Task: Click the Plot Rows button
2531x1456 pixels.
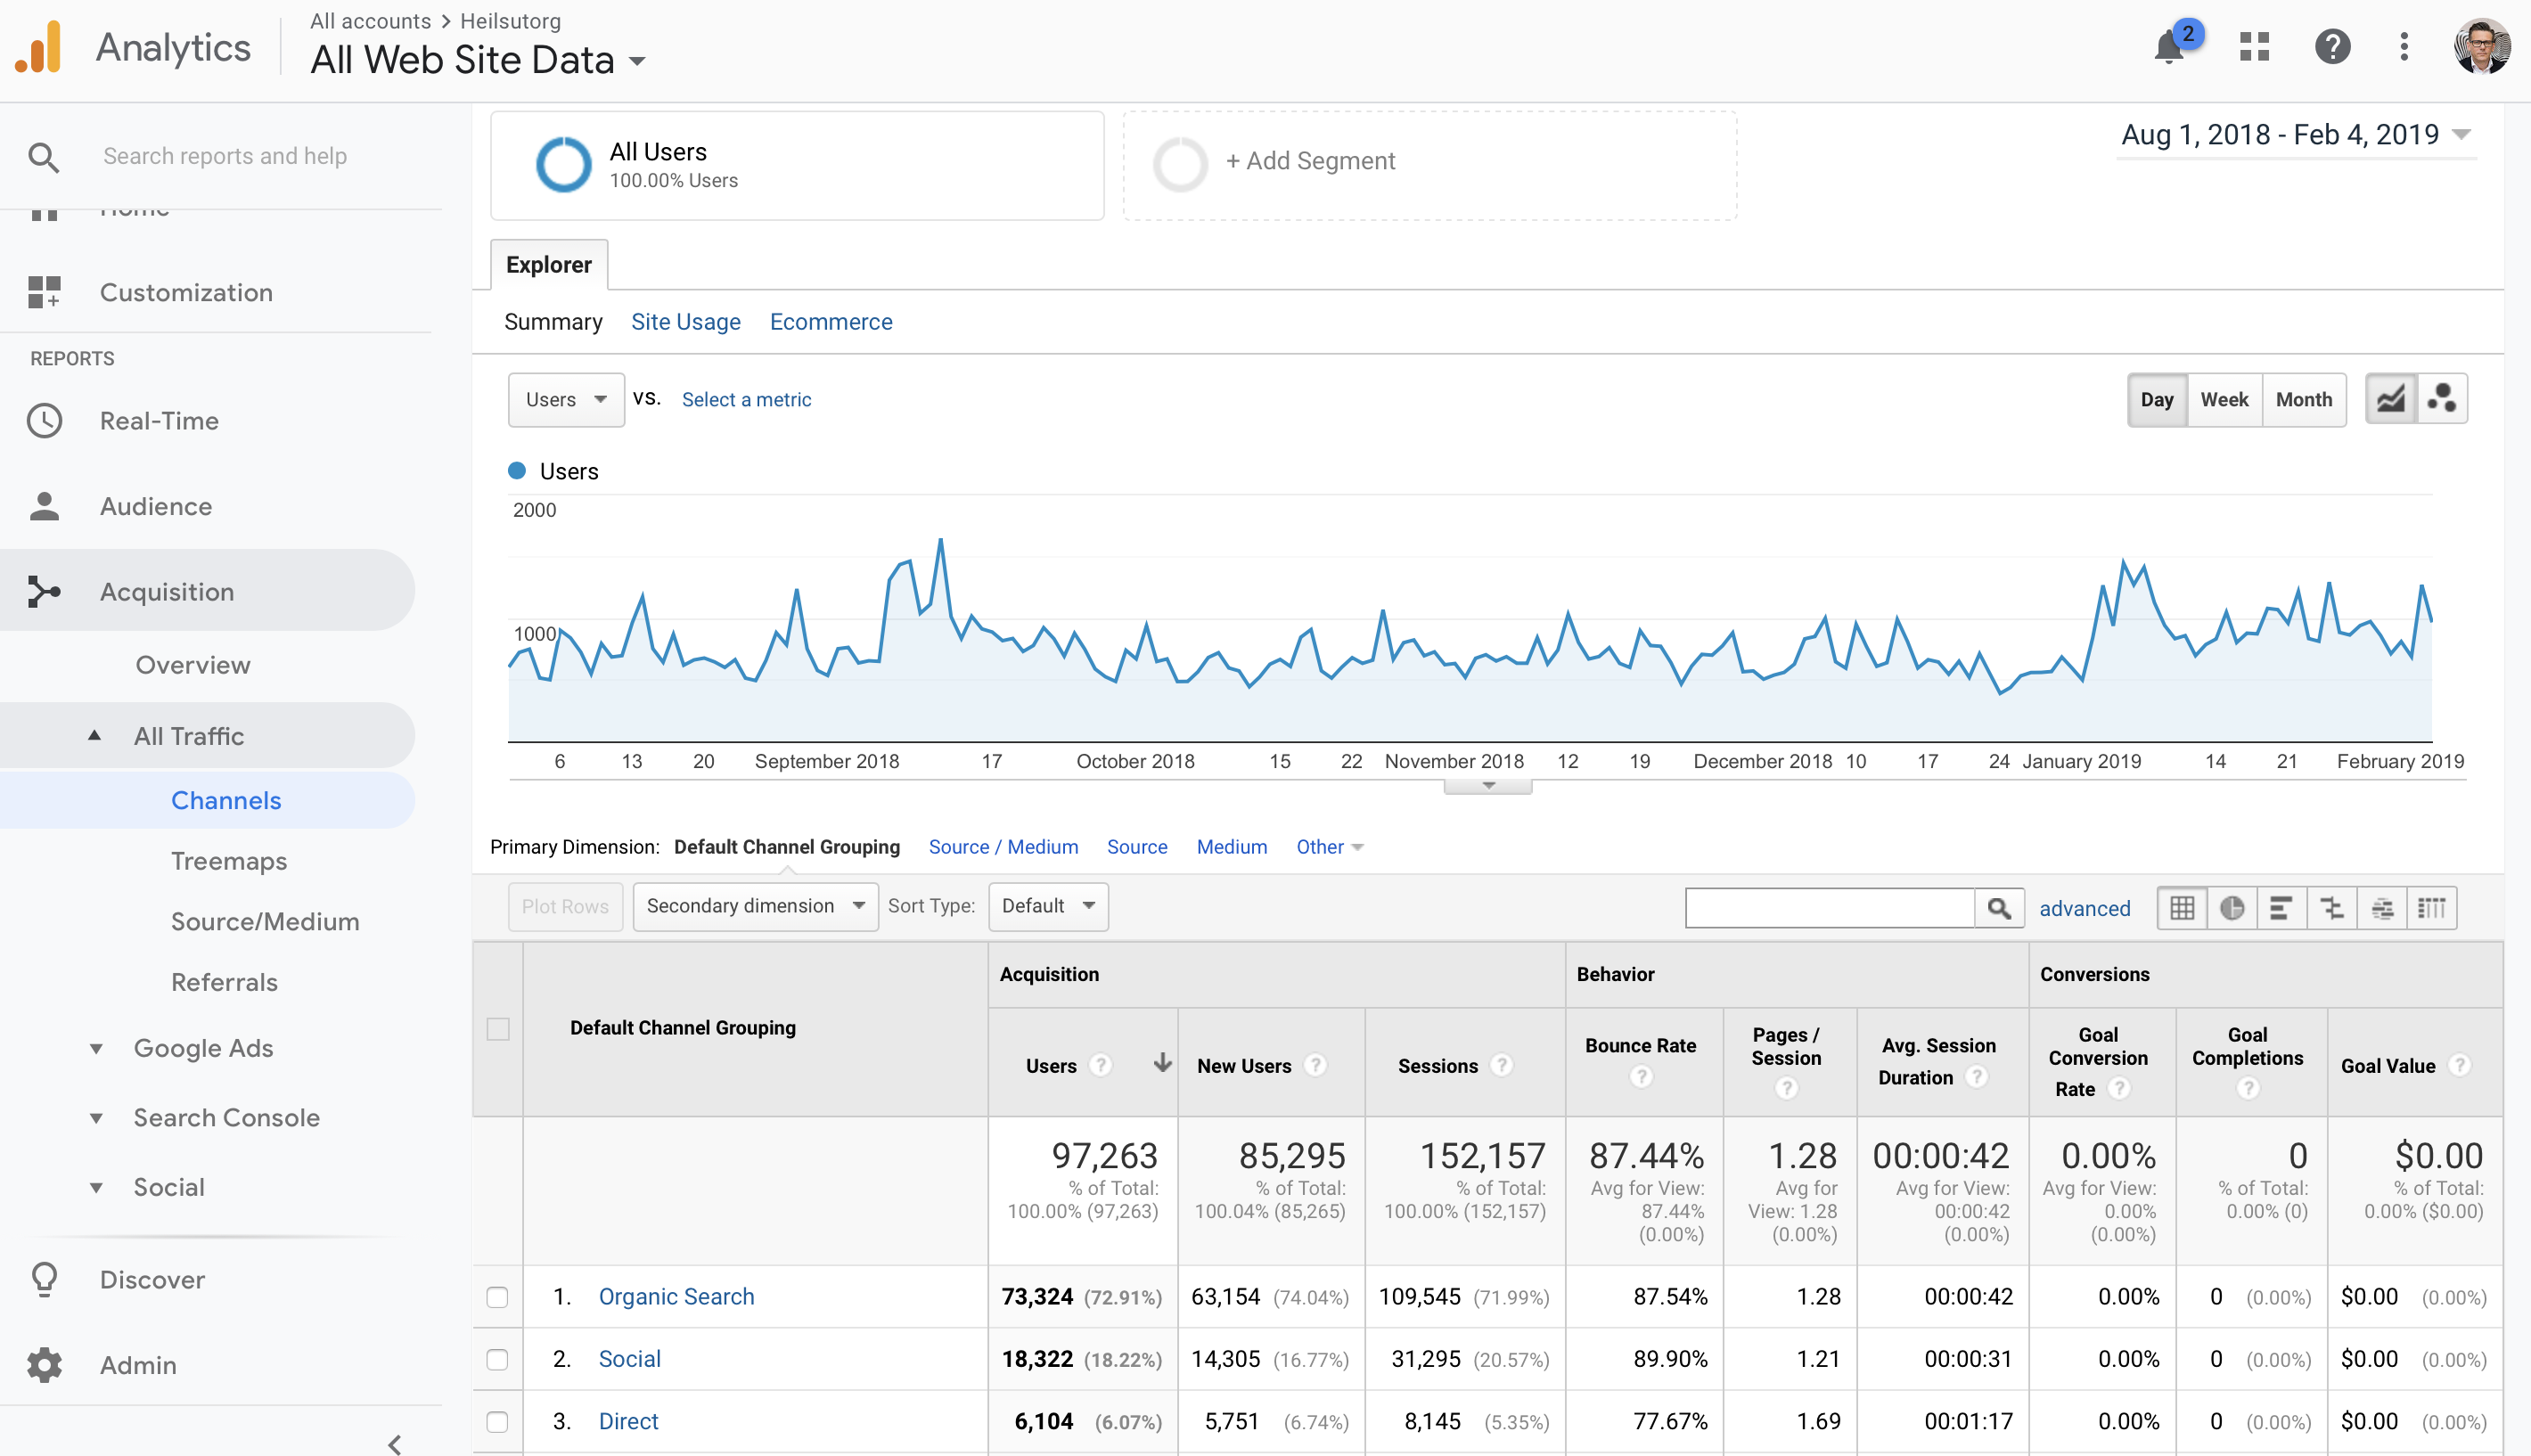Action: point(565,907)
